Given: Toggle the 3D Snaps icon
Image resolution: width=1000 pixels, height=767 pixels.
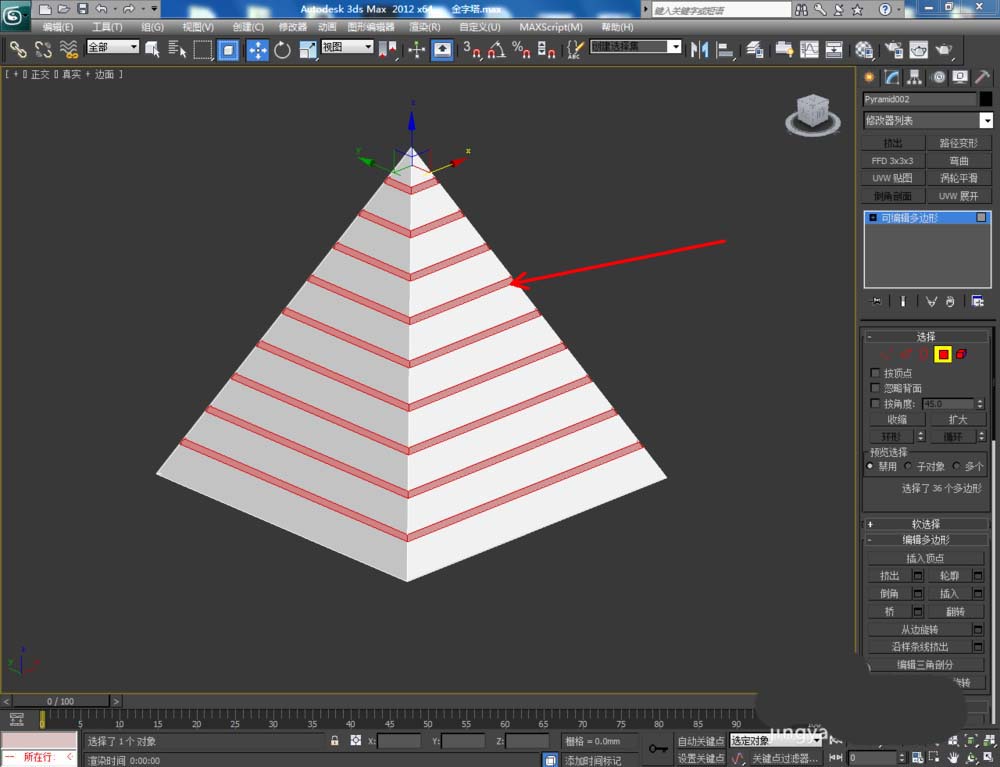Looking at the screenshot, I should coord(471,50).
